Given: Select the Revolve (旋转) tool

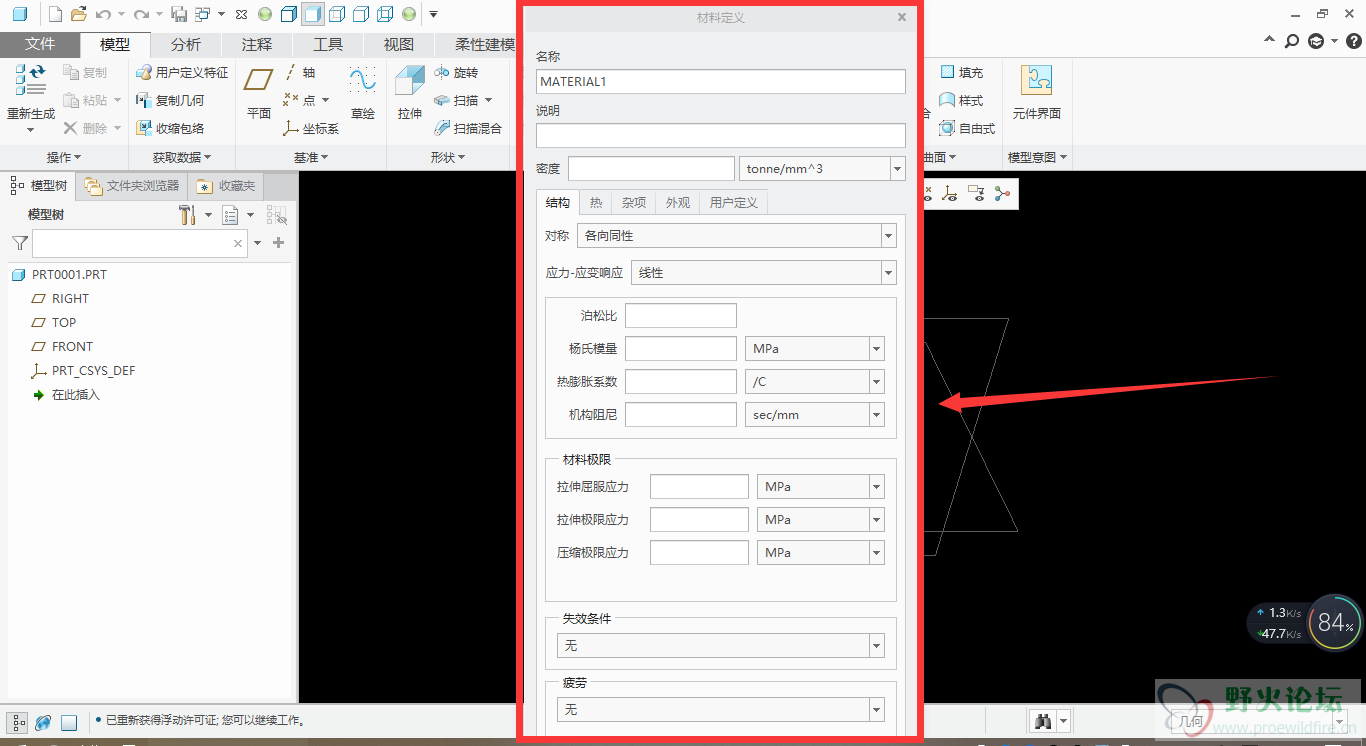Looking at the screenshot, I should click(456, 72).
